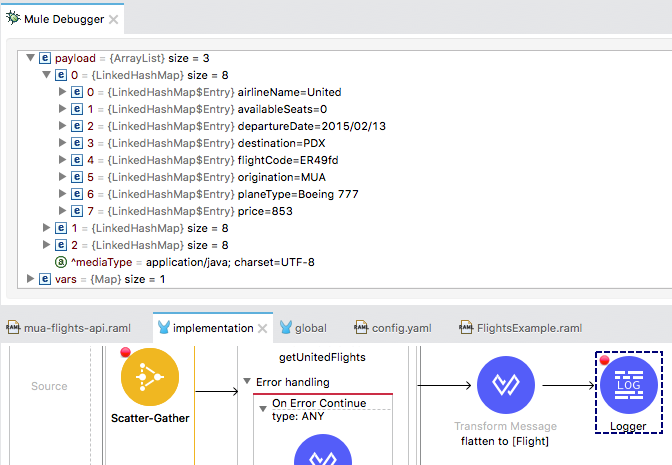This screenshot has width=672, height=465.
Task: Collapse the On Error Continue scope
Action: [x=263, y=409]
